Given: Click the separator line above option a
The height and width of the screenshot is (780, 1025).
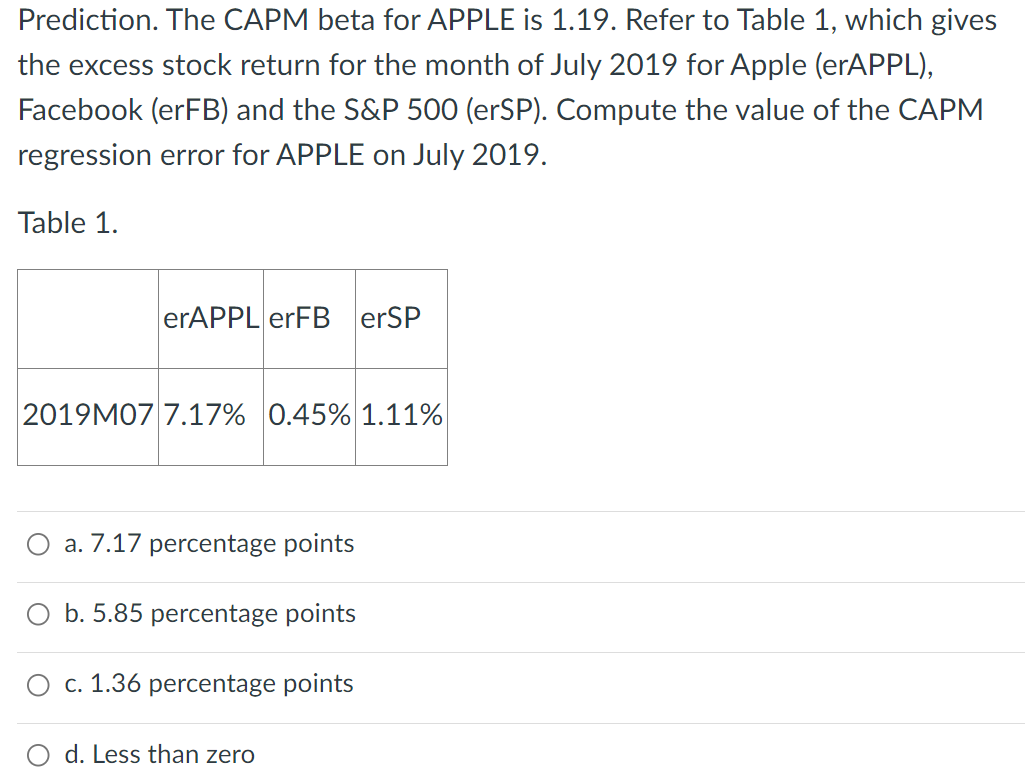Looking at the screenshot, I should tap(512, 509).
